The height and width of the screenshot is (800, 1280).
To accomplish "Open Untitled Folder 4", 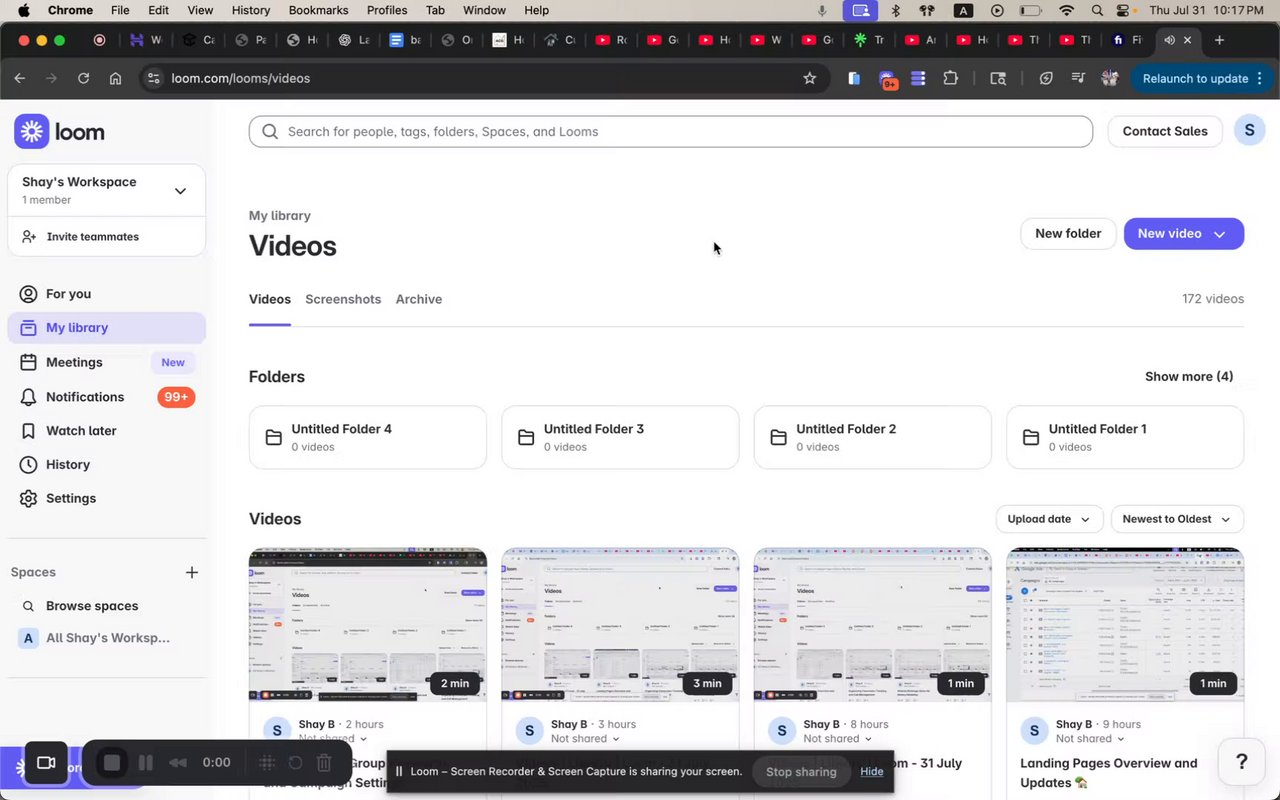I will tap(368, 437).
